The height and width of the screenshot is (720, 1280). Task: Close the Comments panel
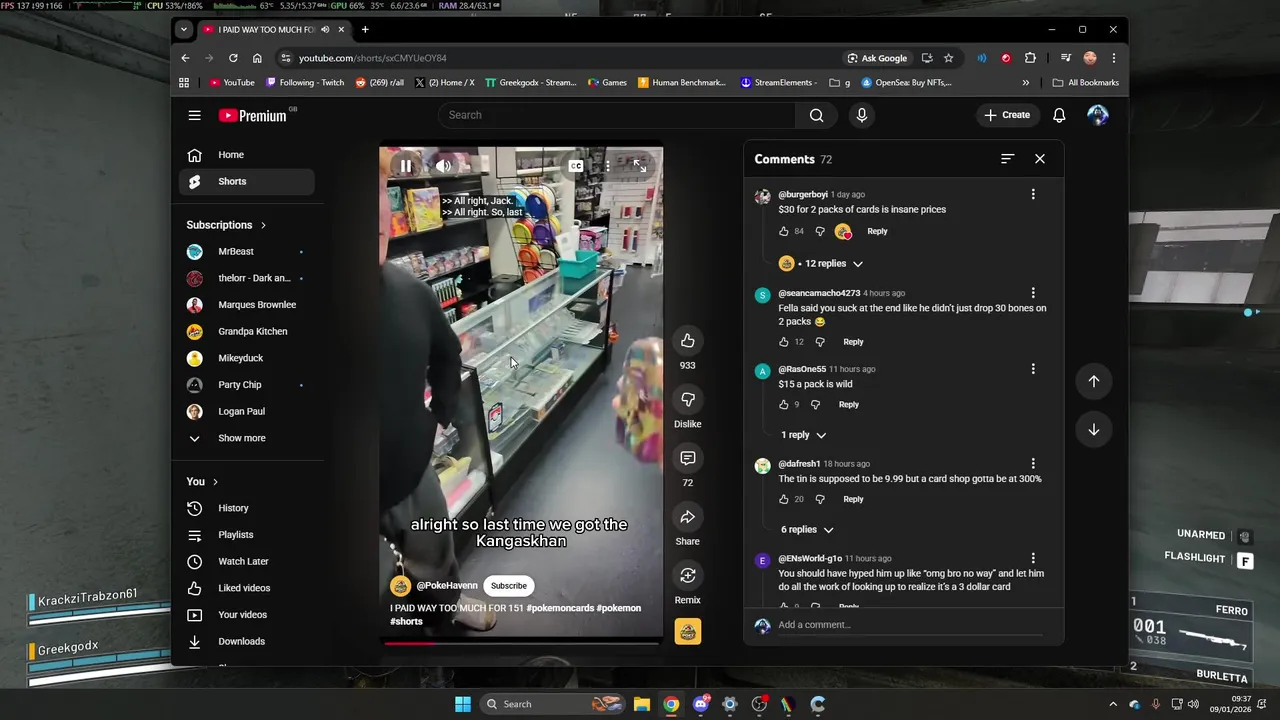(1040, 159)
